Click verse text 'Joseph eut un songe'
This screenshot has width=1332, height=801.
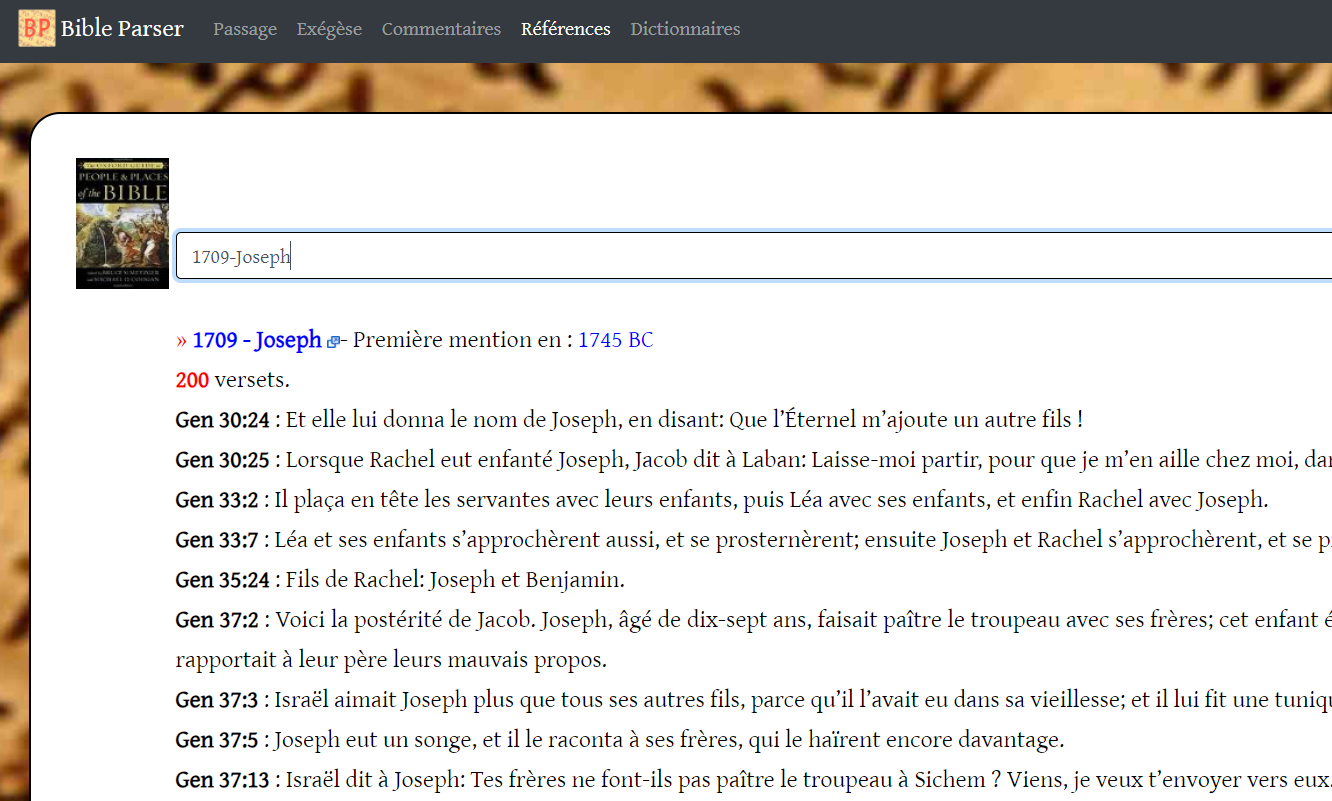click(364, 740)
